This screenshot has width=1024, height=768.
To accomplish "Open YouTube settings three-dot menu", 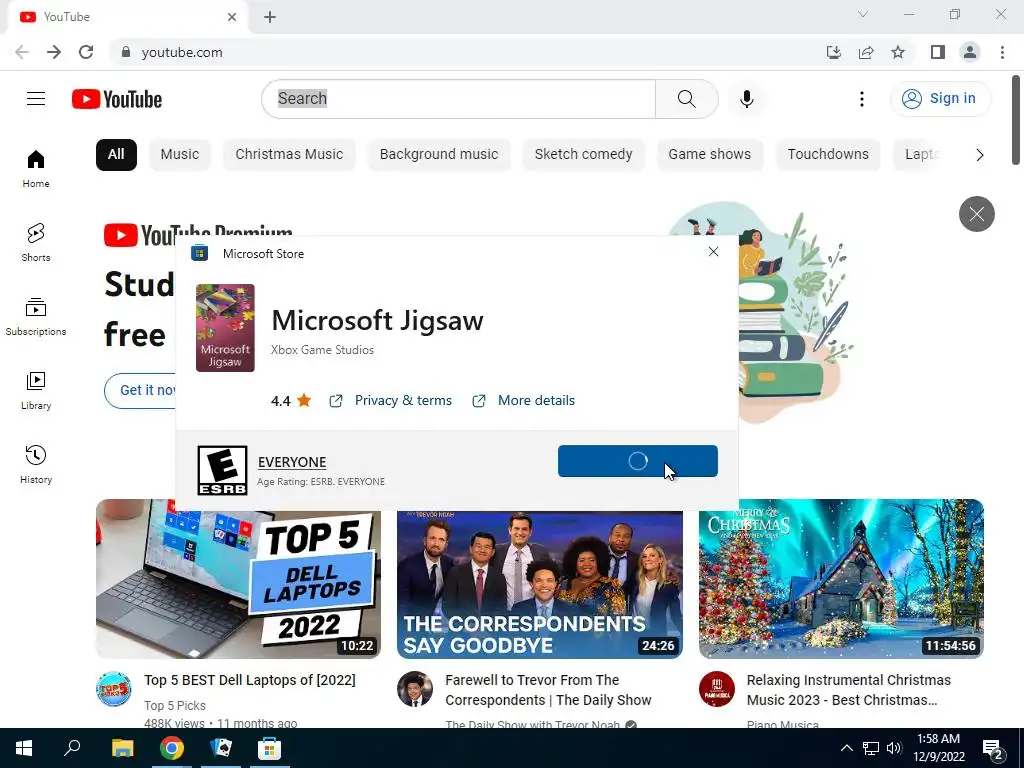I will coord(862,99).
